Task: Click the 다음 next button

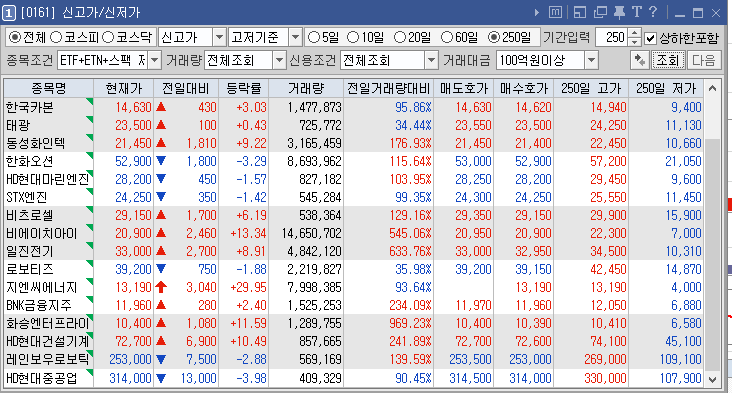Action: click(x=703, y=60)
